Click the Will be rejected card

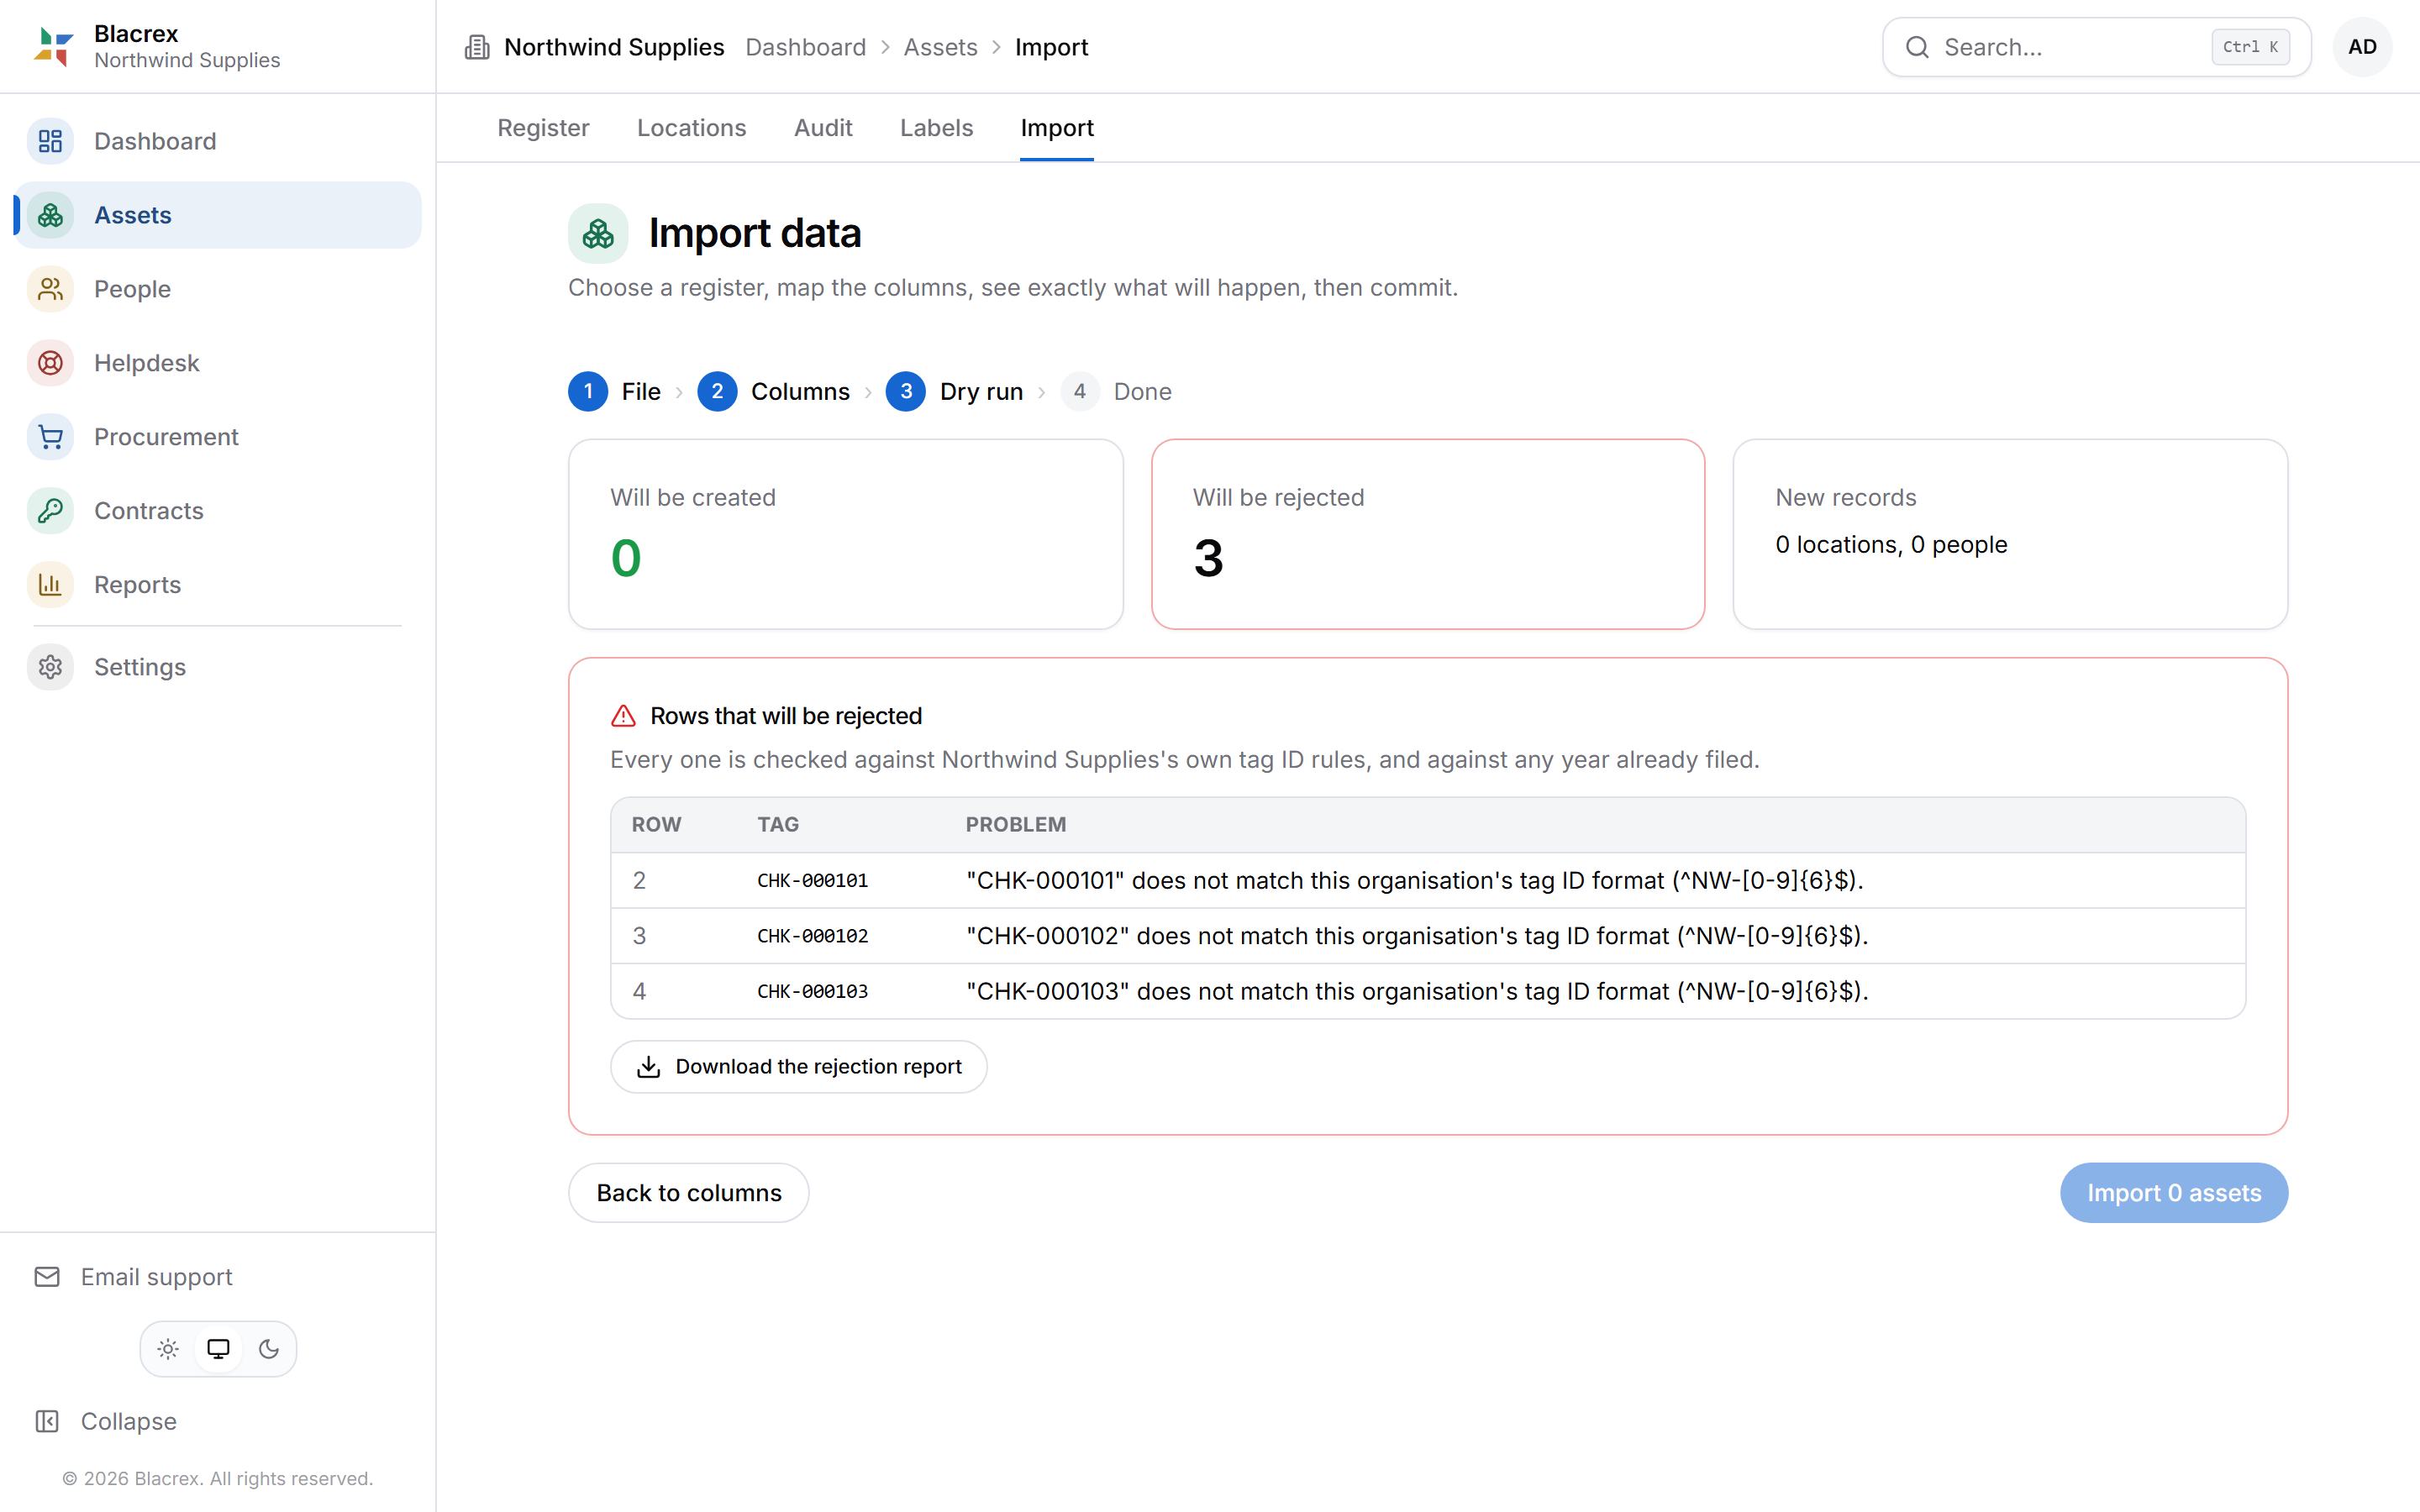(x=1428, y=534)
